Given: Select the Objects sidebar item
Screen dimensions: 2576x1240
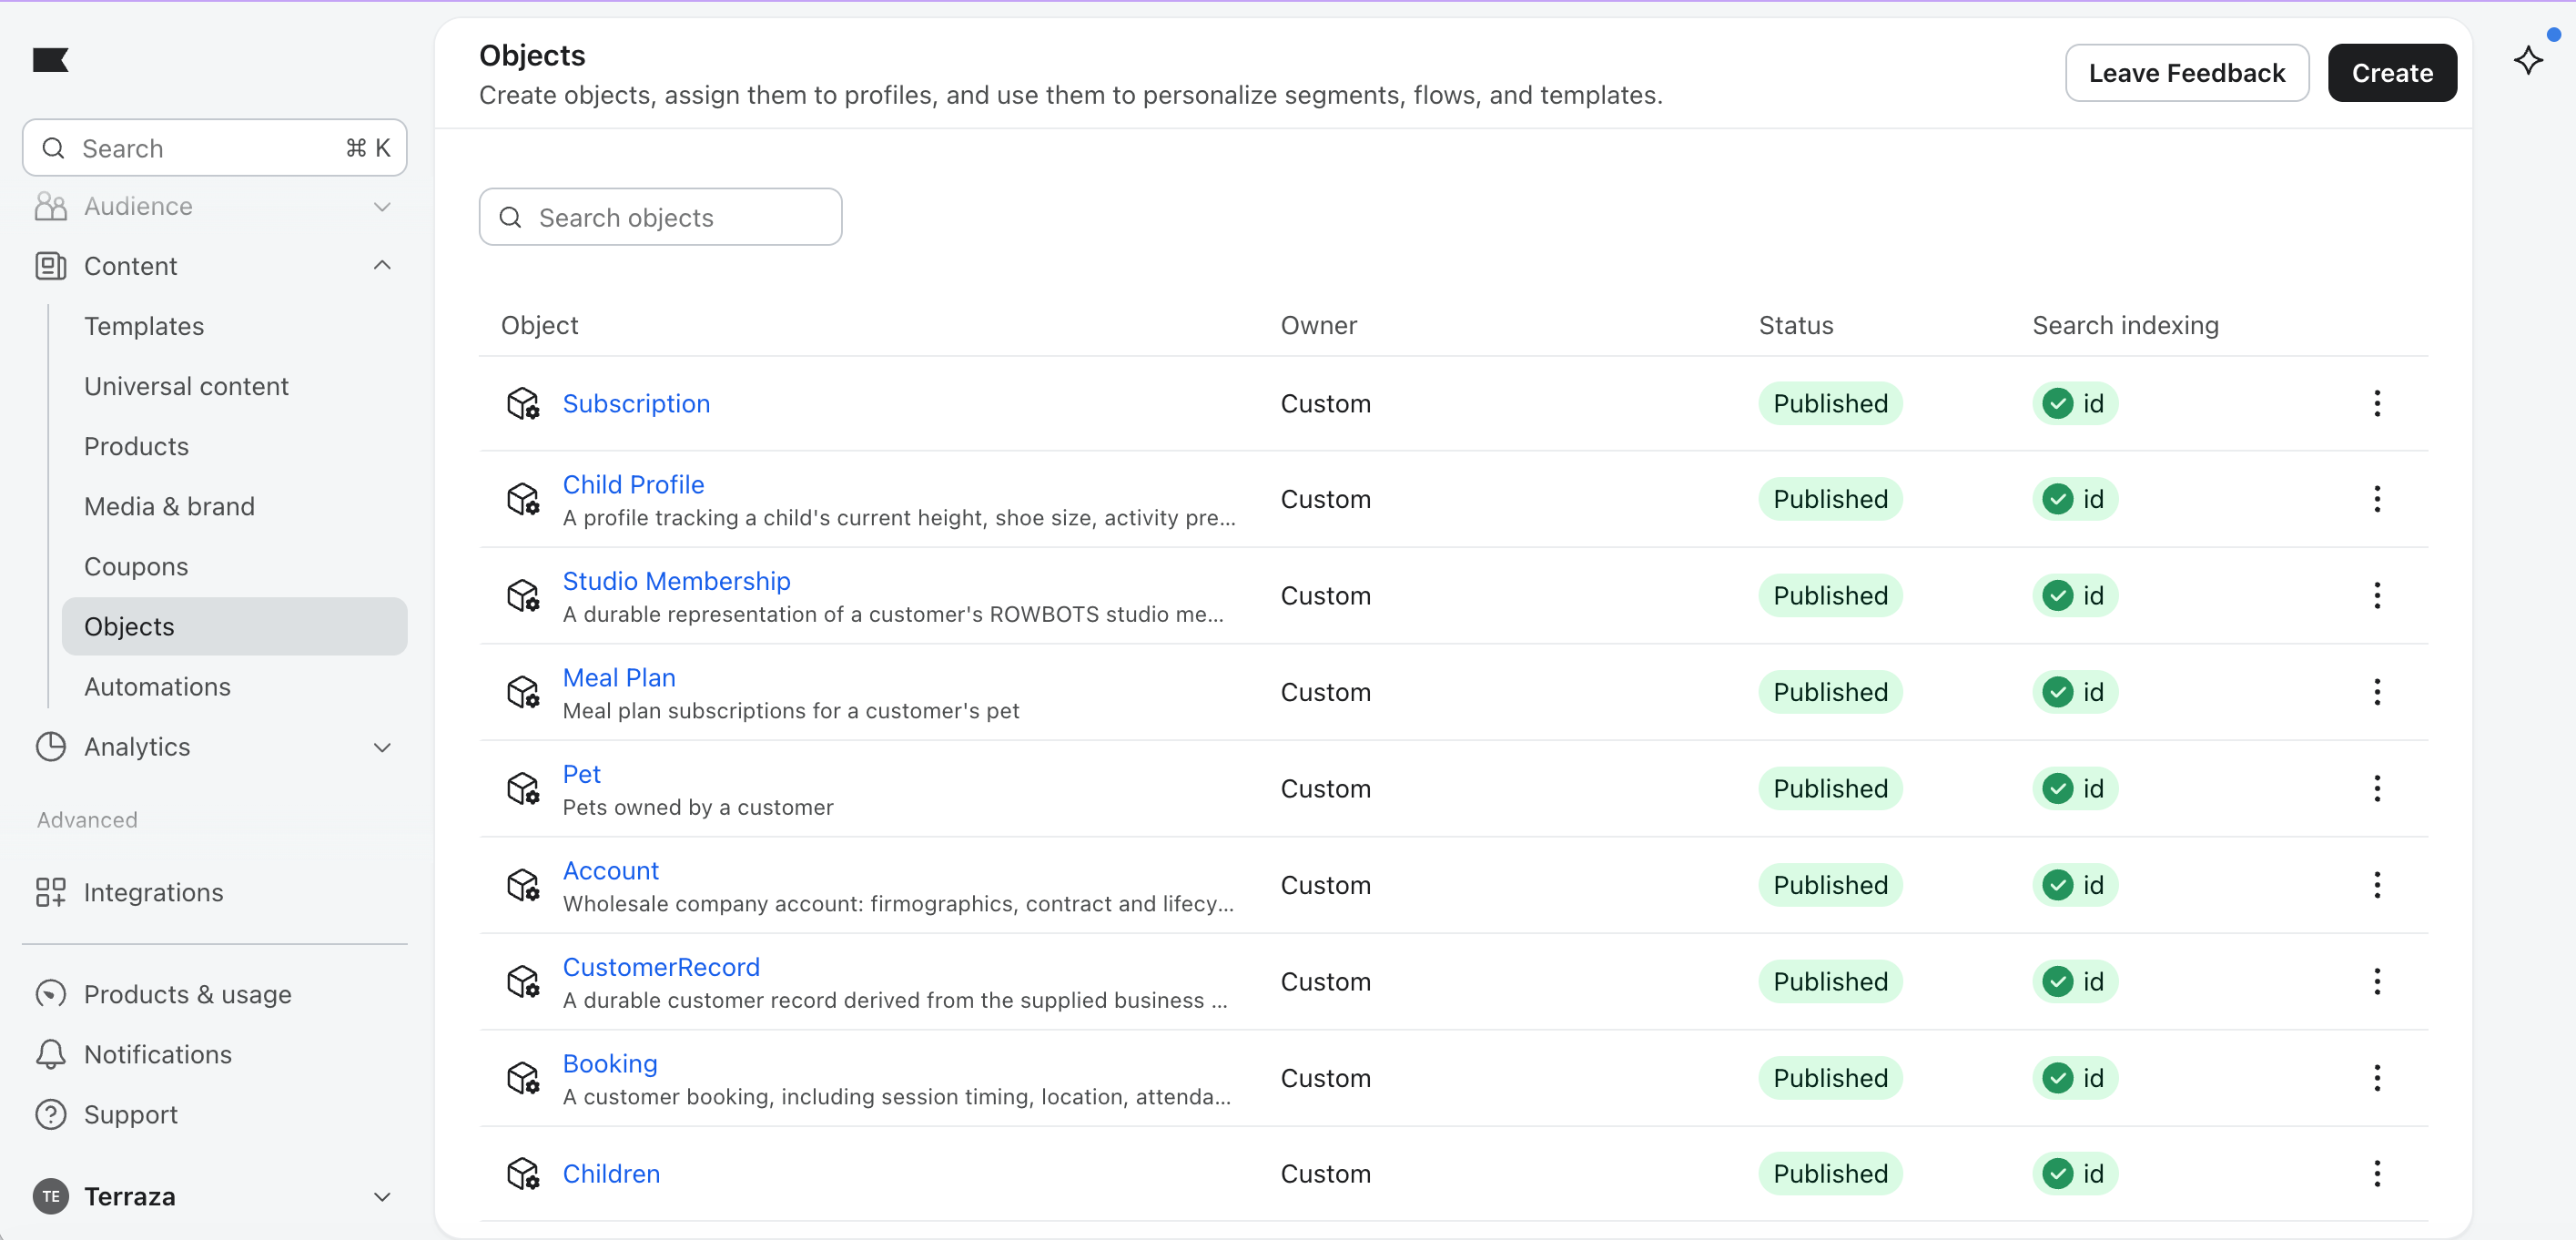Looking at the screenshot, I should 234,627.
